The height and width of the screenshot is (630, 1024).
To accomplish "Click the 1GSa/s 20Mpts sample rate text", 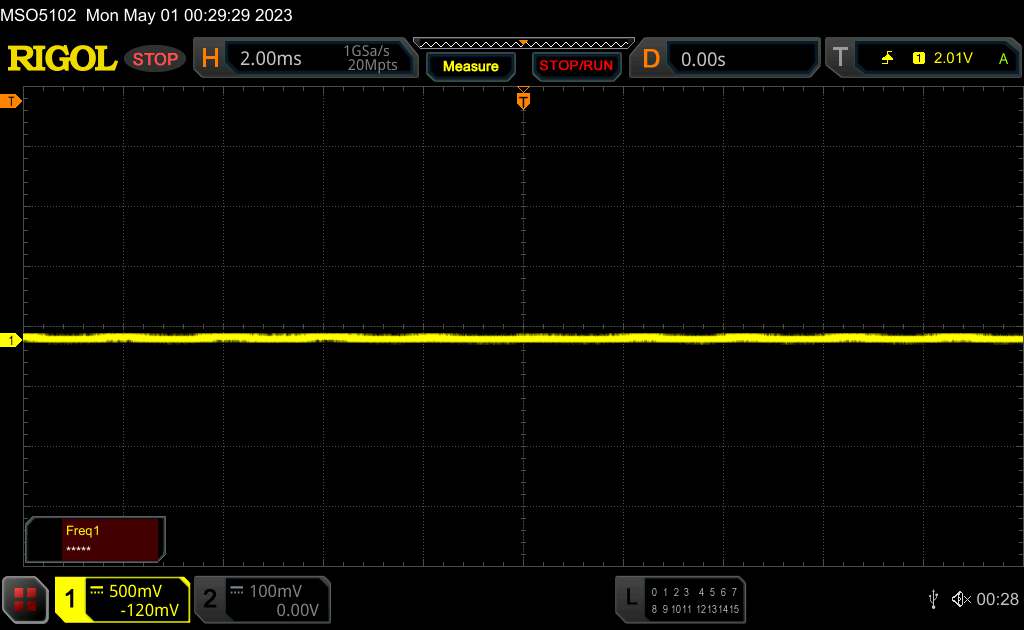I will pos(372,58).
